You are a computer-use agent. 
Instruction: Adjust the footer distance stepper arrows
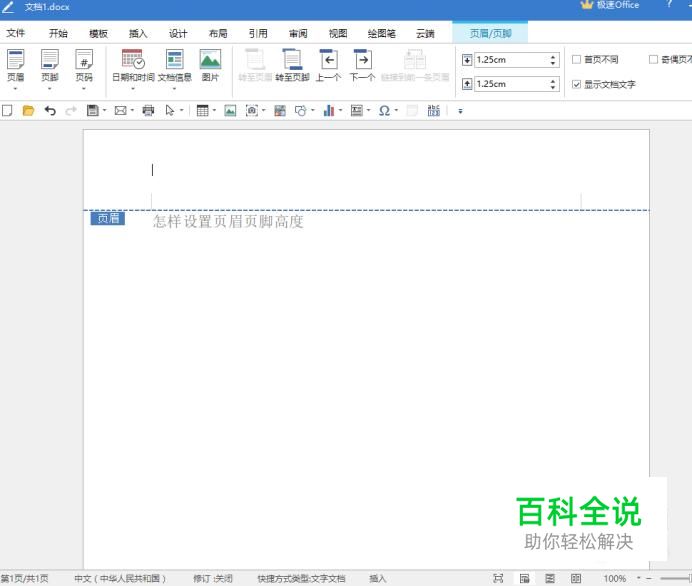click(553, 84)
